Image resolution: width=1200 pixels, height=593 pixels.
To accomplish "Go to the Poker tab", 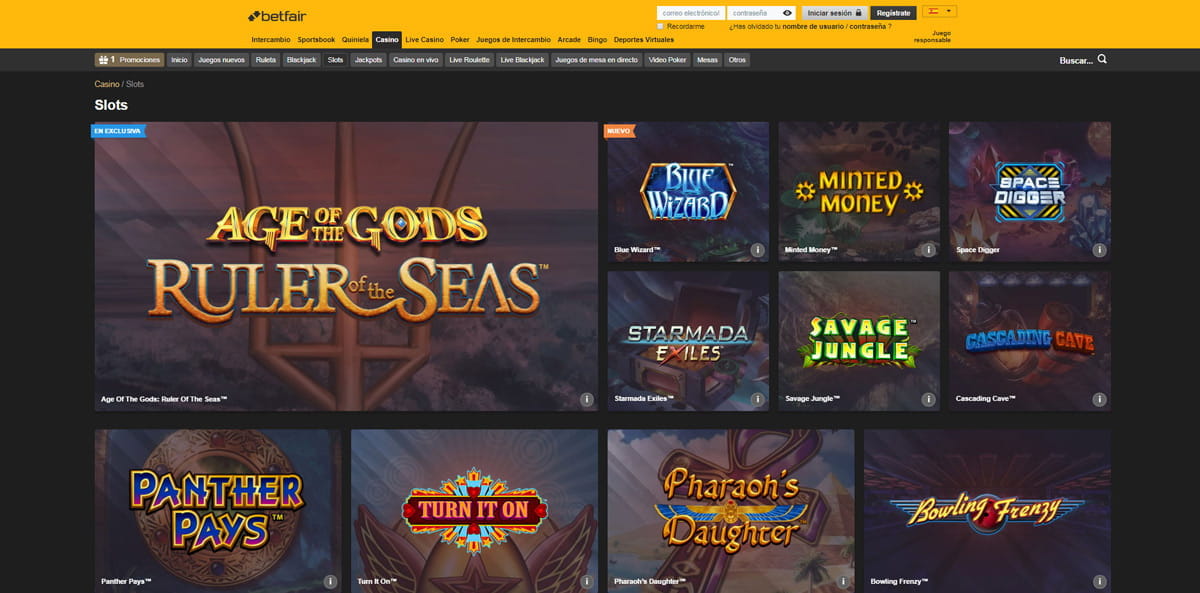I will [x=460, y=40].
